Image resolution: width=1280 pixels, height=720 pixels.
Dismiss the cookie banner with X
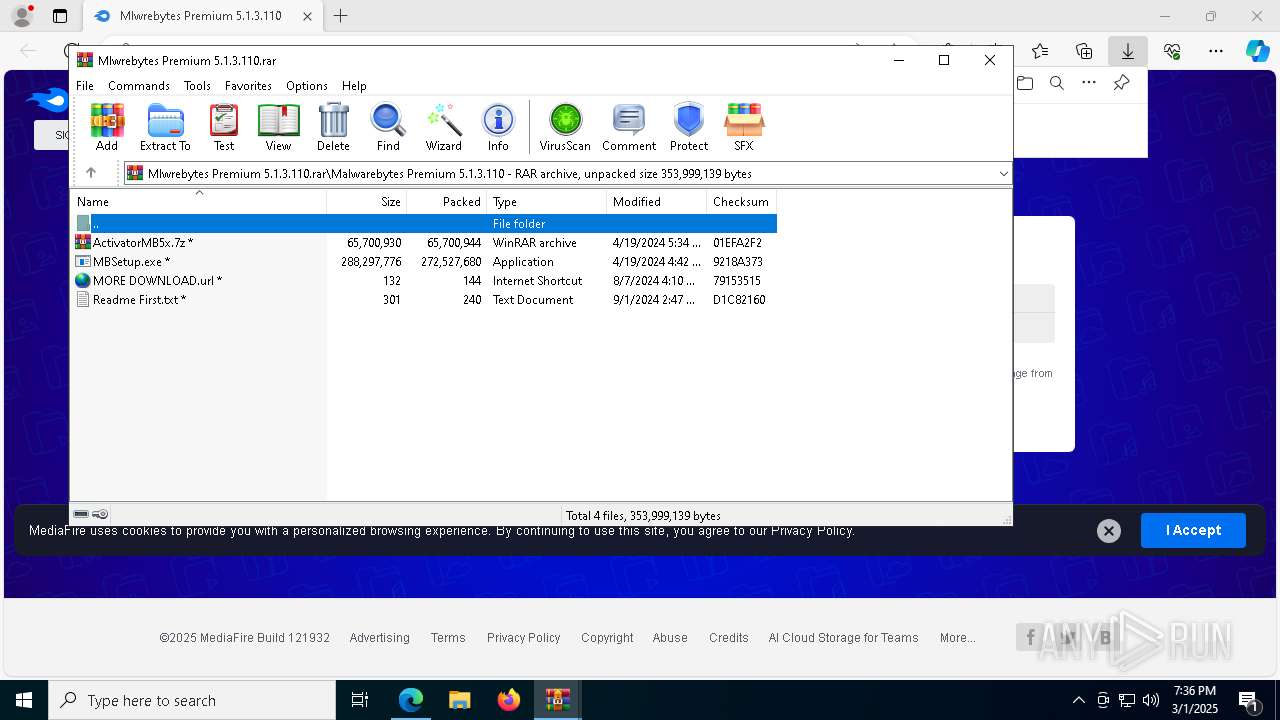click(x=1109, y=531)
